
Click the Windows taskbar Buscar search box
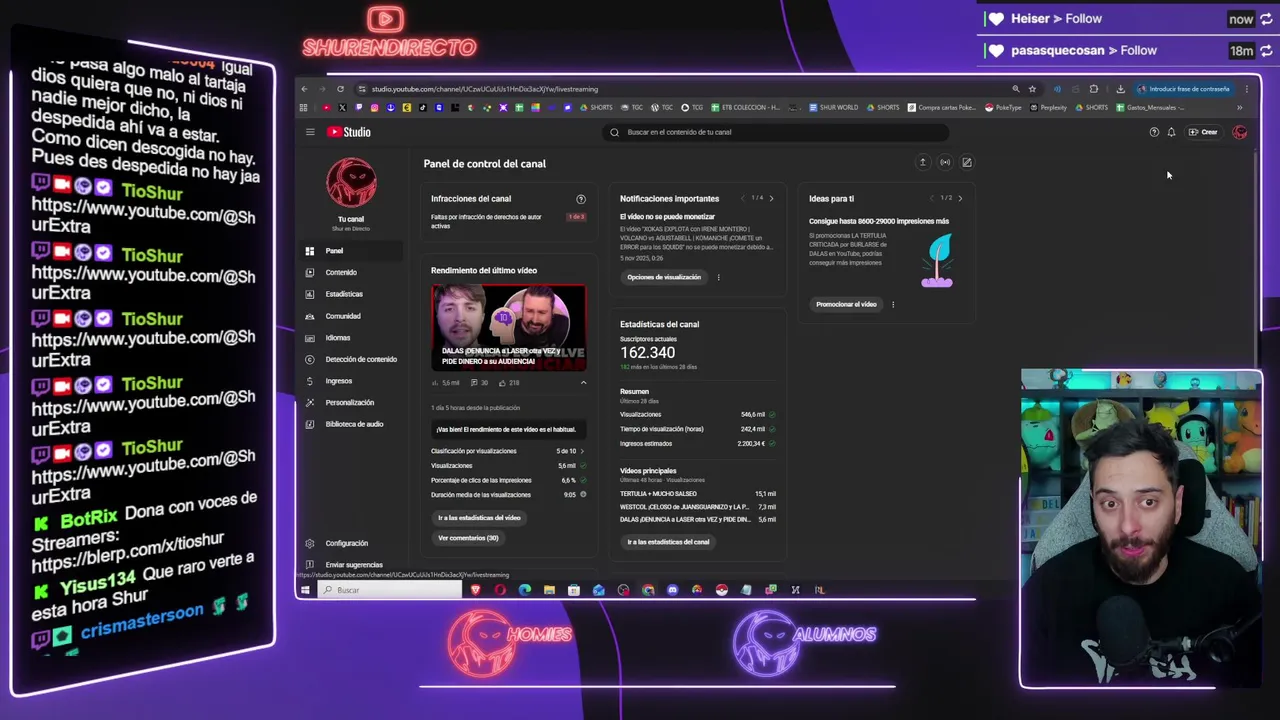pos(390,590)
